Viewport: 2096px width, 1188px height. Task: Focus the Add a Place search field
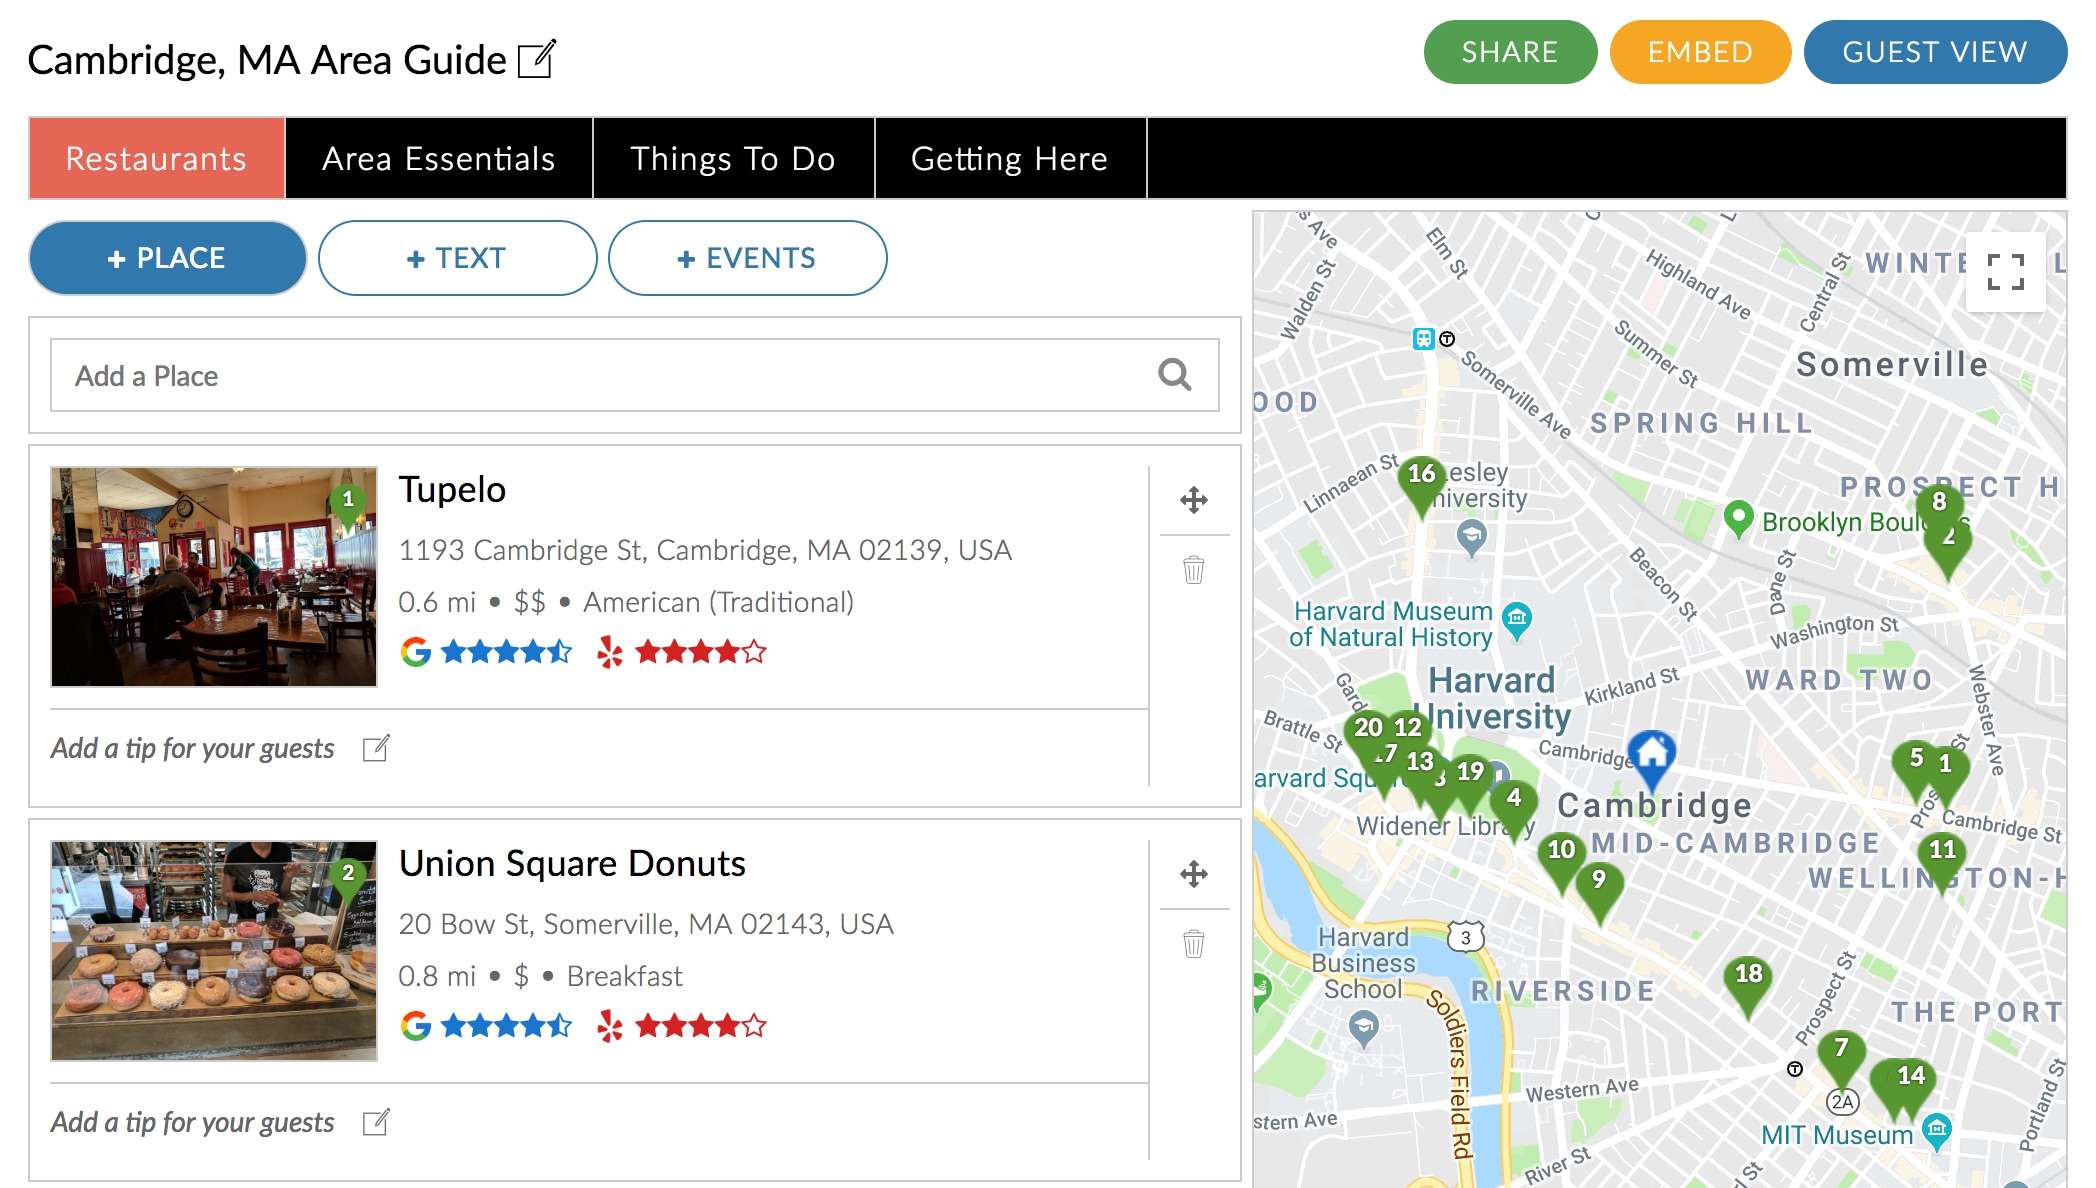tap(634, 375)
